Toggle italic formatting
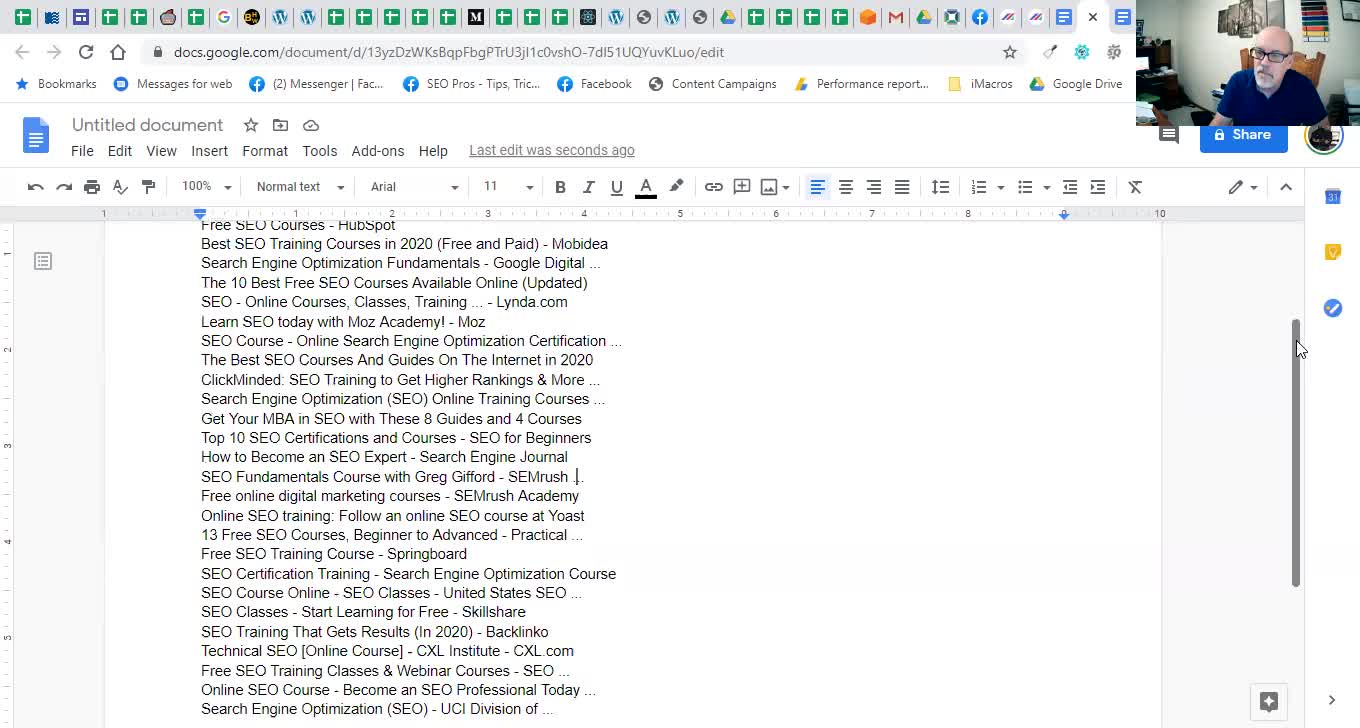Viewport: 1360px width, 728px height. coord(588,187)
